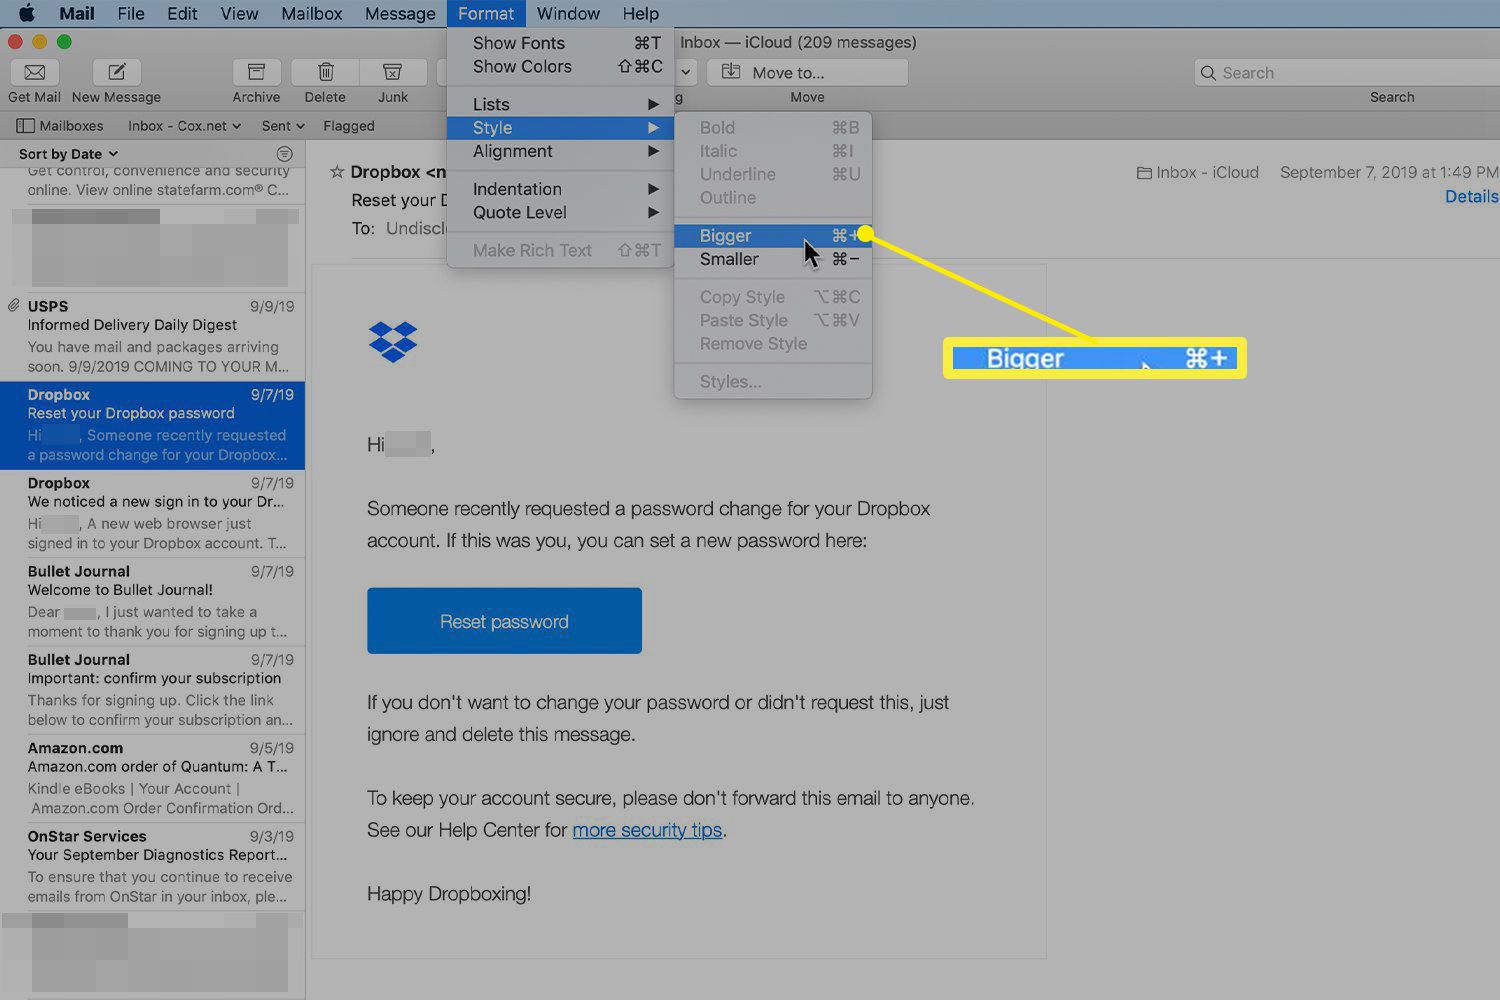Screen dimensions: 1500x1000
Task: Open the Mailbox menu
Action: [311, 13]
